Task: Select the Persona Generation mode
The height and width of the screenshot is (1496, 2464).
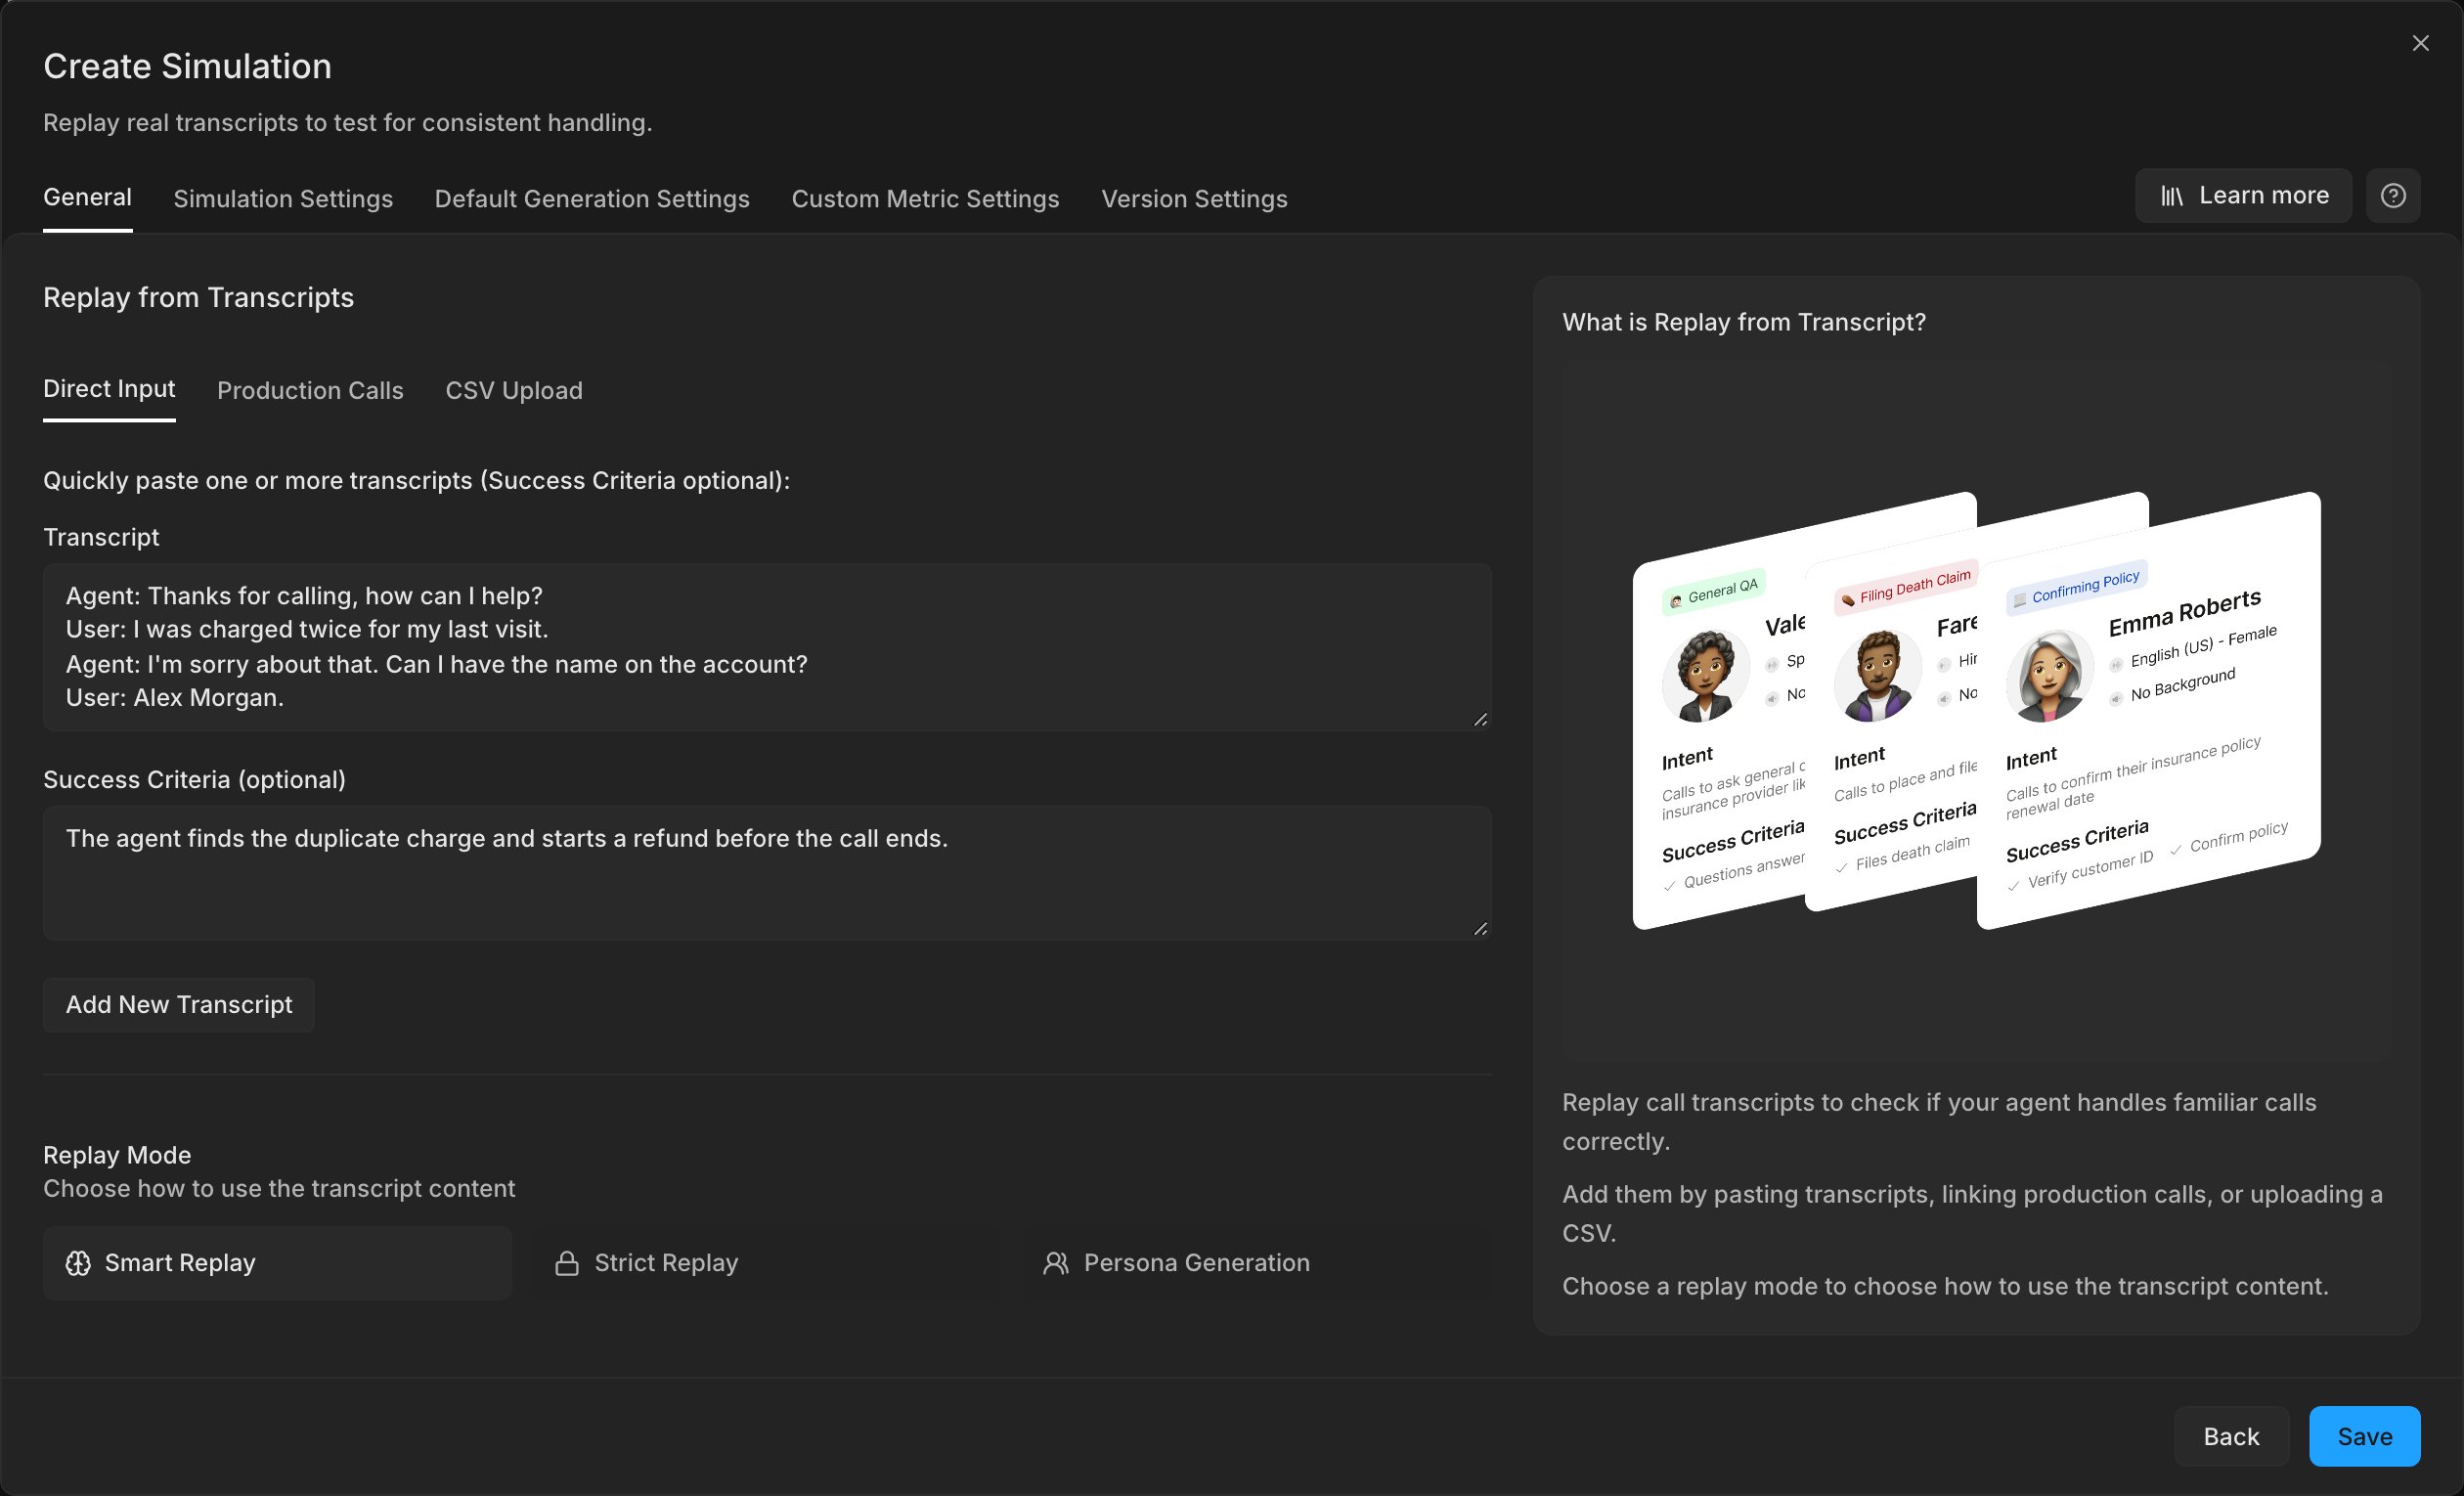Action: (1256, 1263)
